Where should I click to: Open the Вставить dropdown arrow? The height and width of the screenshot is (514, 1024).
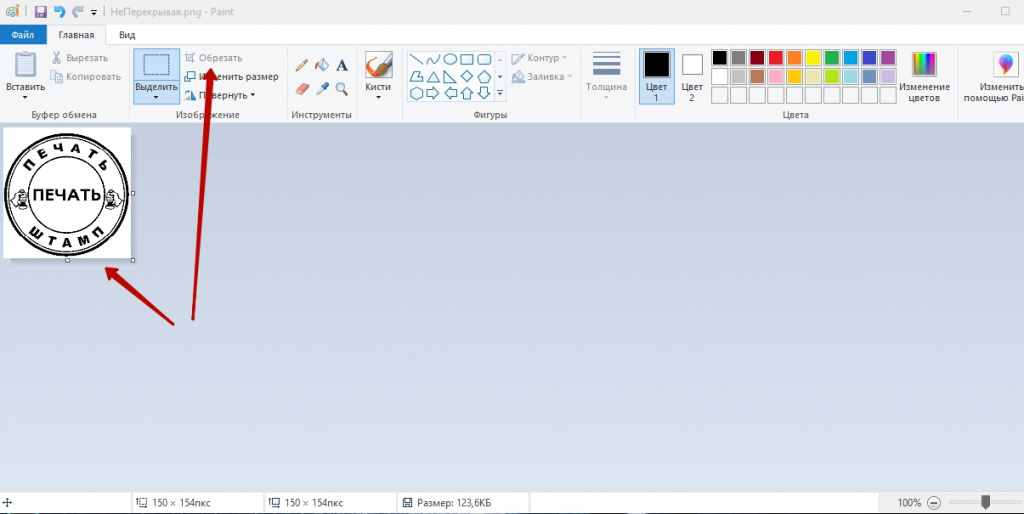(25, 97)
